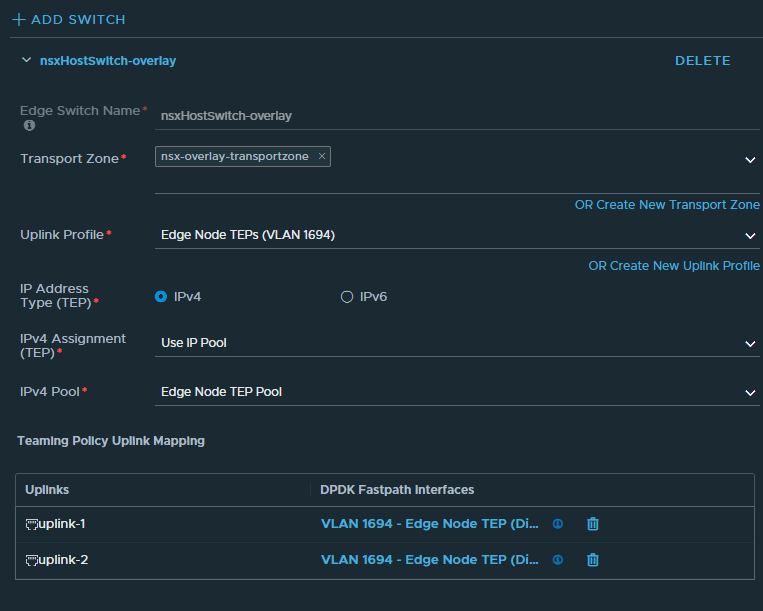Select the IPv6 address type radio button
The image size is (763, 611).
point(347,297)
